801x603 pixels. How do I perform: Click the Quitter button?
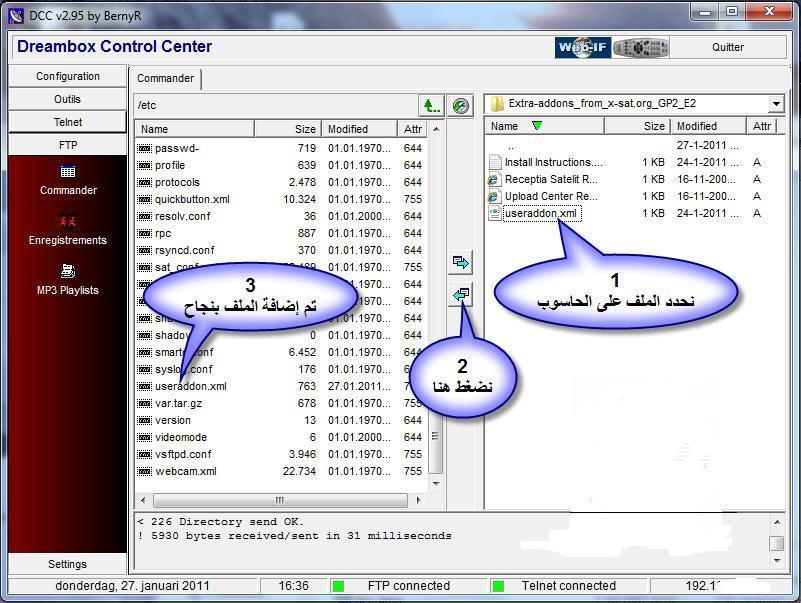click(728, 48)
